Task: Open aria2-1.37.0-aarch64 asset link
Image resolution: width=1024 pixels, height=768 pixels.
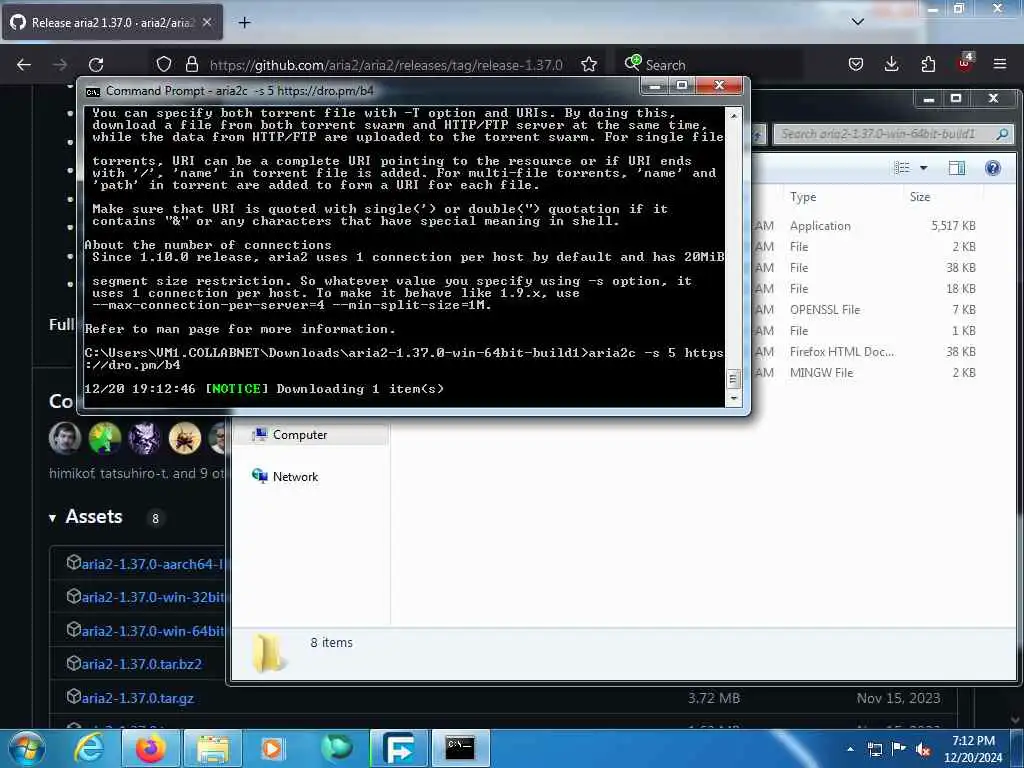Action: point(153,564)
